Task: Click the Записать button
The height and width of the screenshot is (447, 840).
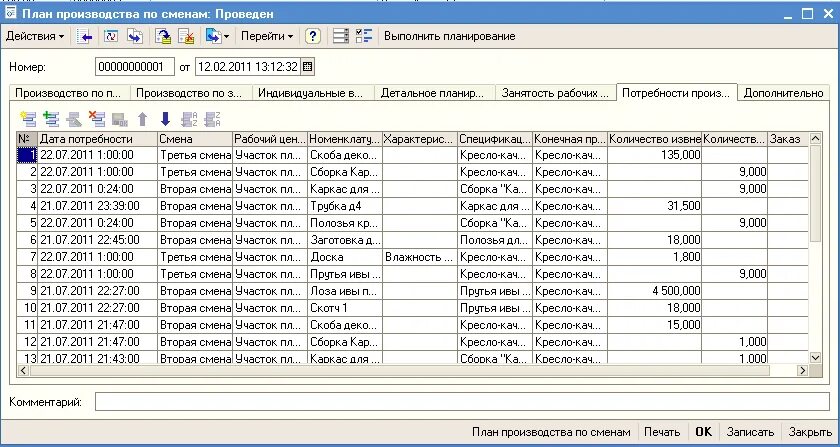Action: [751, 432]
